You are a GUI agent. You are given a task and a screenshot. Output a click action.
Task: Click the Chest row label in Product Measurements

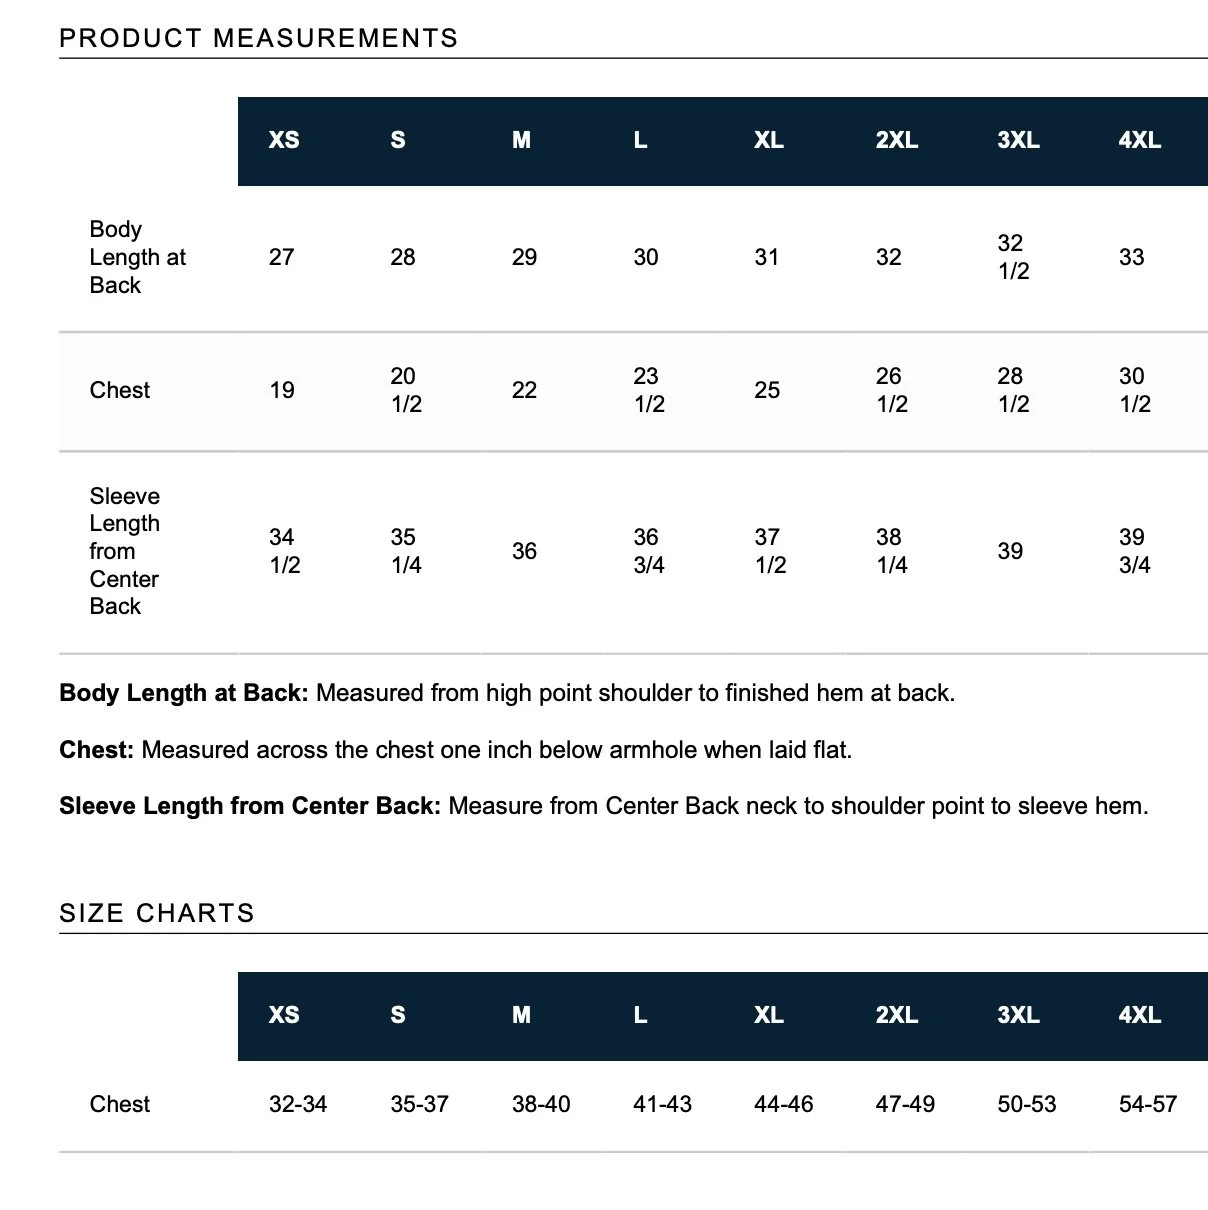120,390
